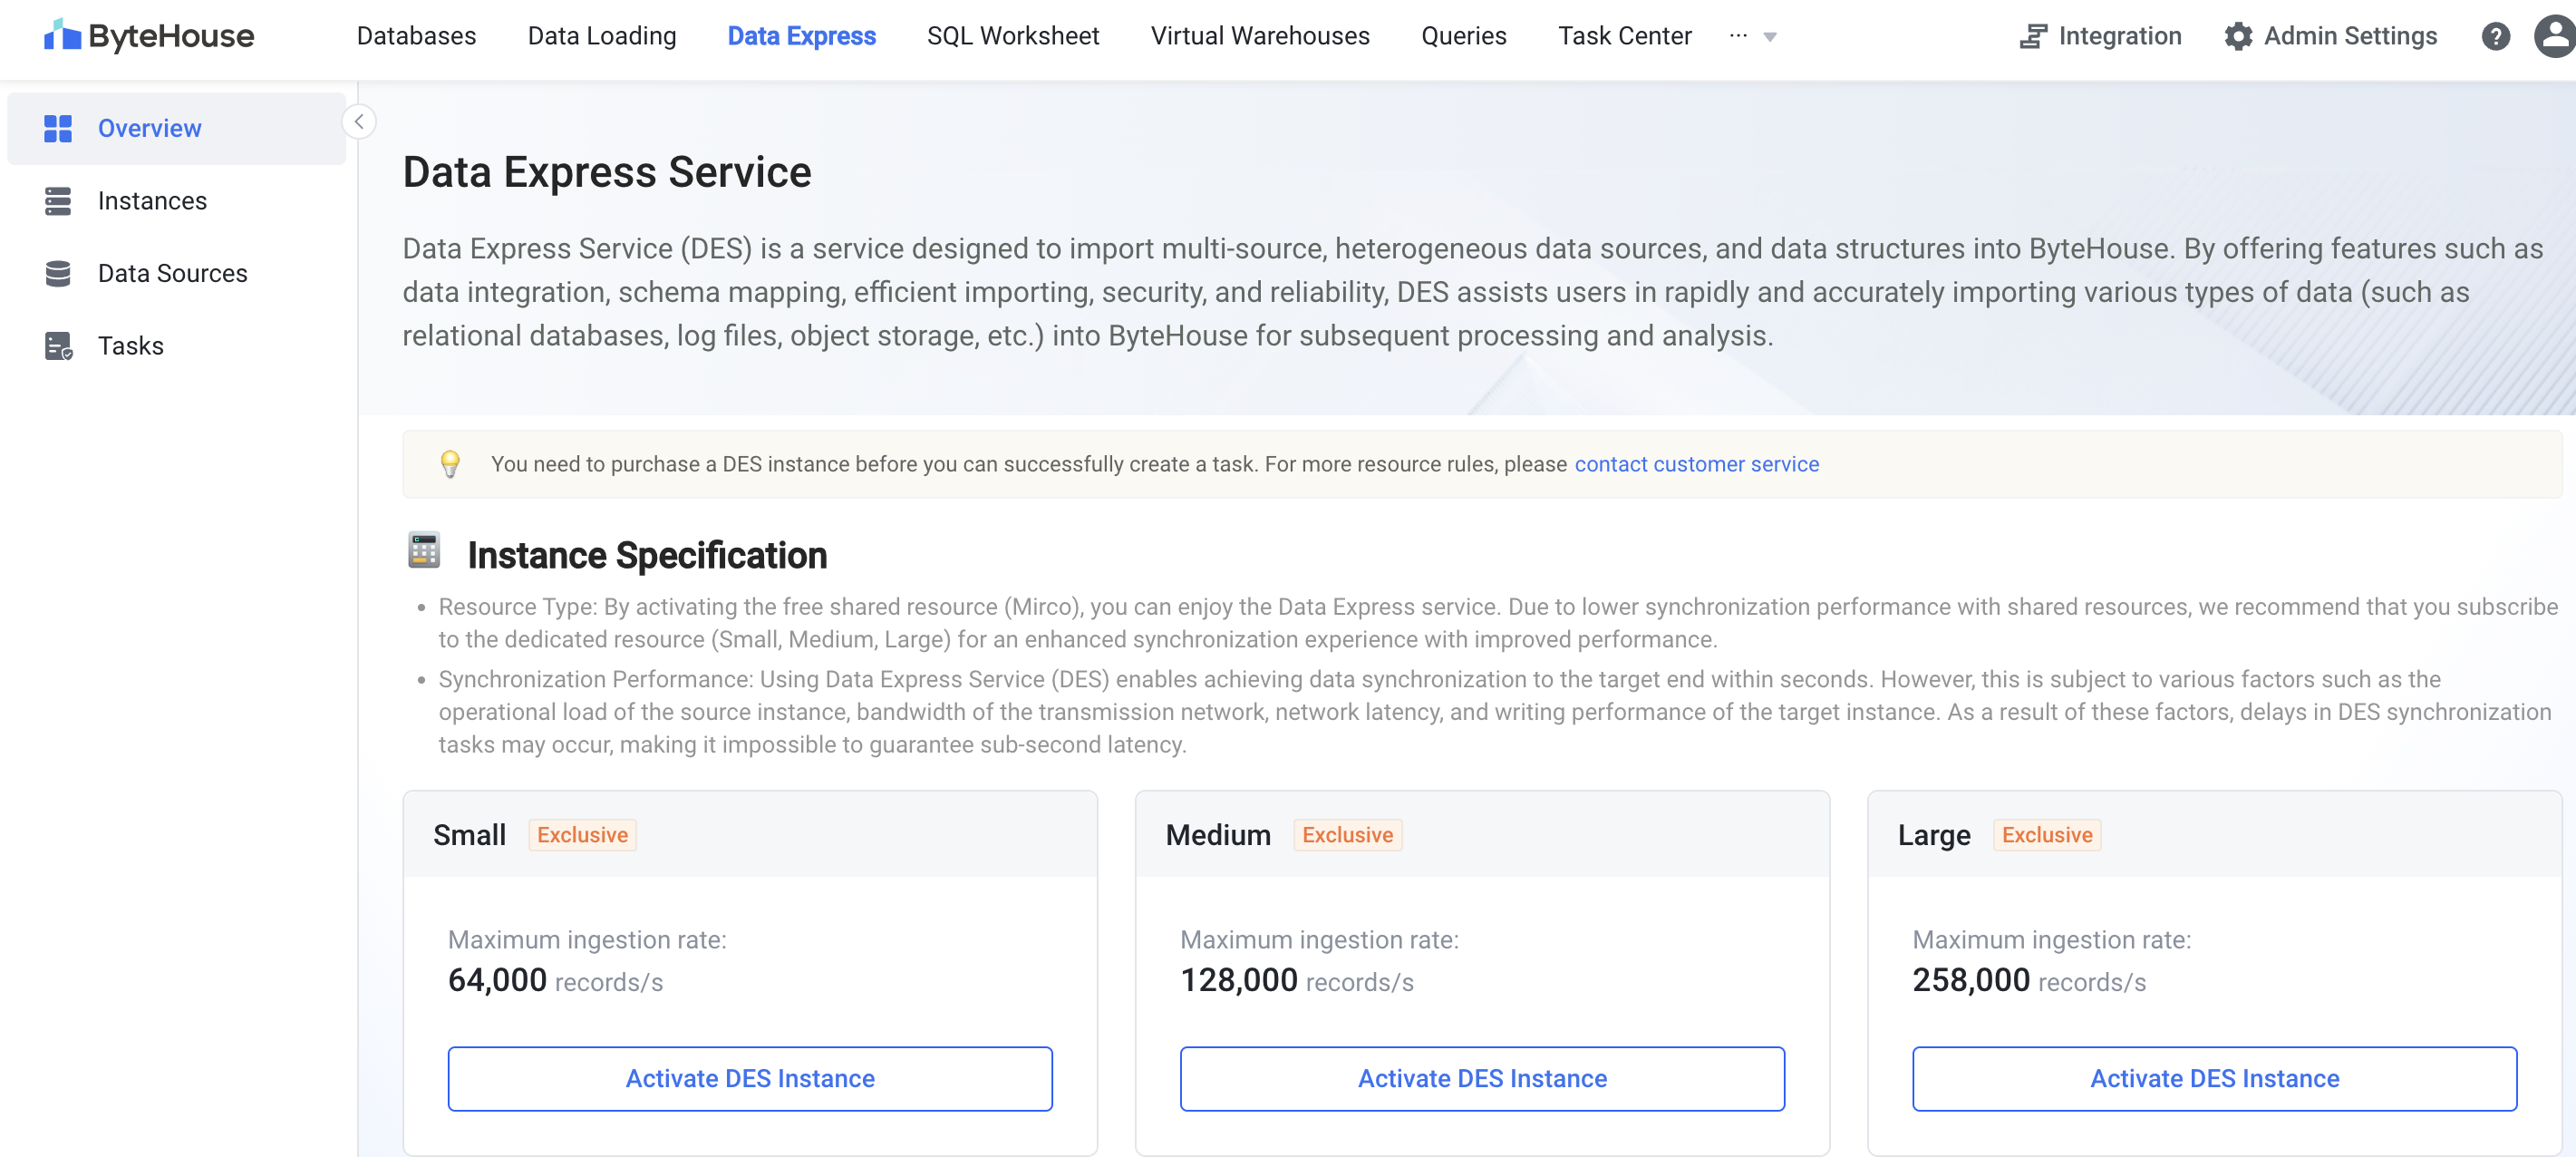This screenshot has width=2576, height=1157.
Task: Click the Queries icon
Action: coord(1464,36)
